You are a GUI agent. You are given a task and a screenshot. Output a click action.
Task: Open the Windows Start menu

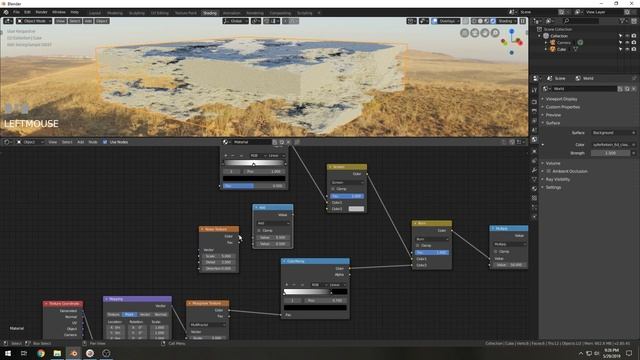[x=8, y=353]
